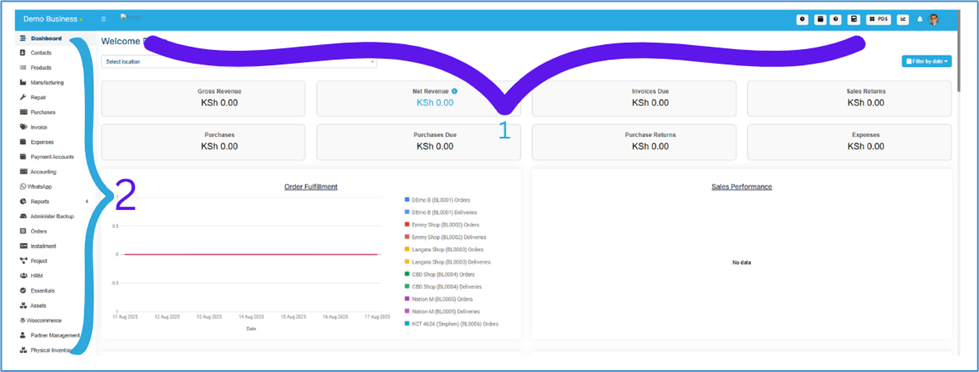Toggle CBD Shop (BL0004) Orders legend entry
Screen dimensions: 979x372
pyautogui.click(x=440, y=274)
